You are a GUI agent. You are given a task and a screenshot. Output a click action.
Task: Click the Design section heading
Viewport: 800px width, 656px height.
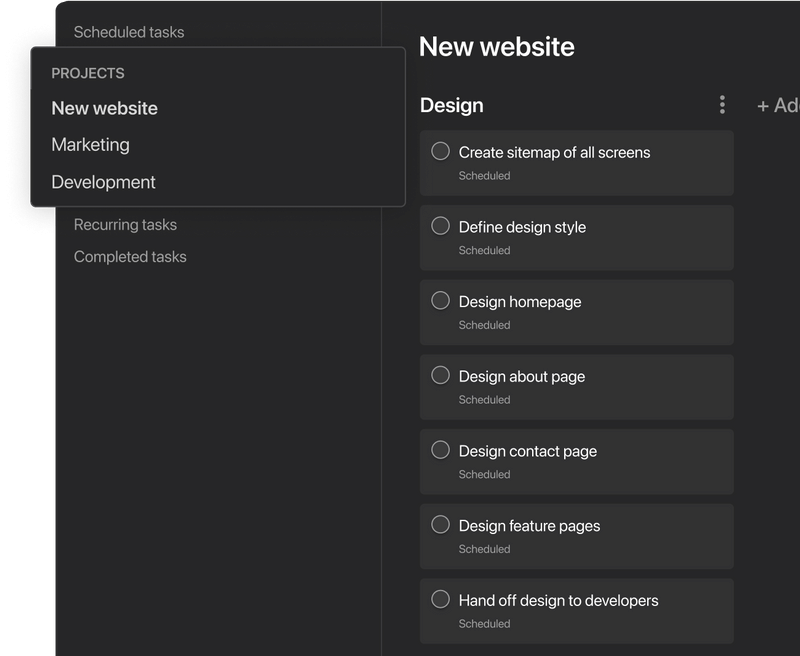[x=452, y=105]
